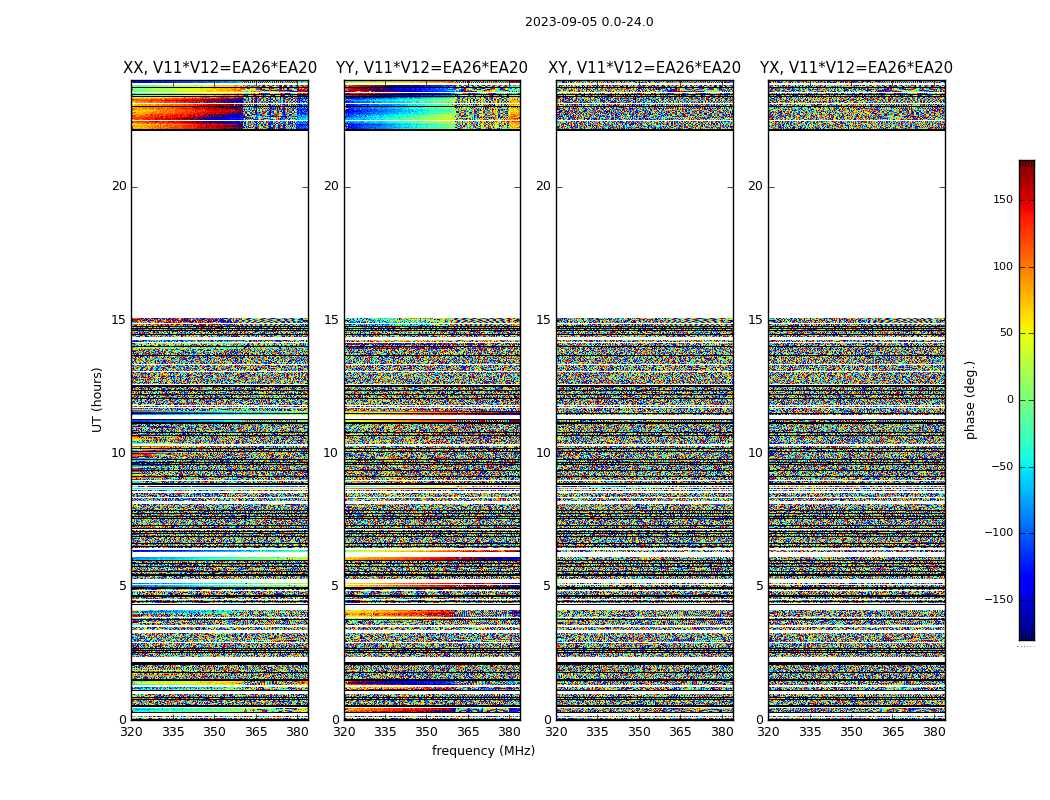
Task: Click the 15 hour tick of XX panel
Action: click(x=119, y=320)
